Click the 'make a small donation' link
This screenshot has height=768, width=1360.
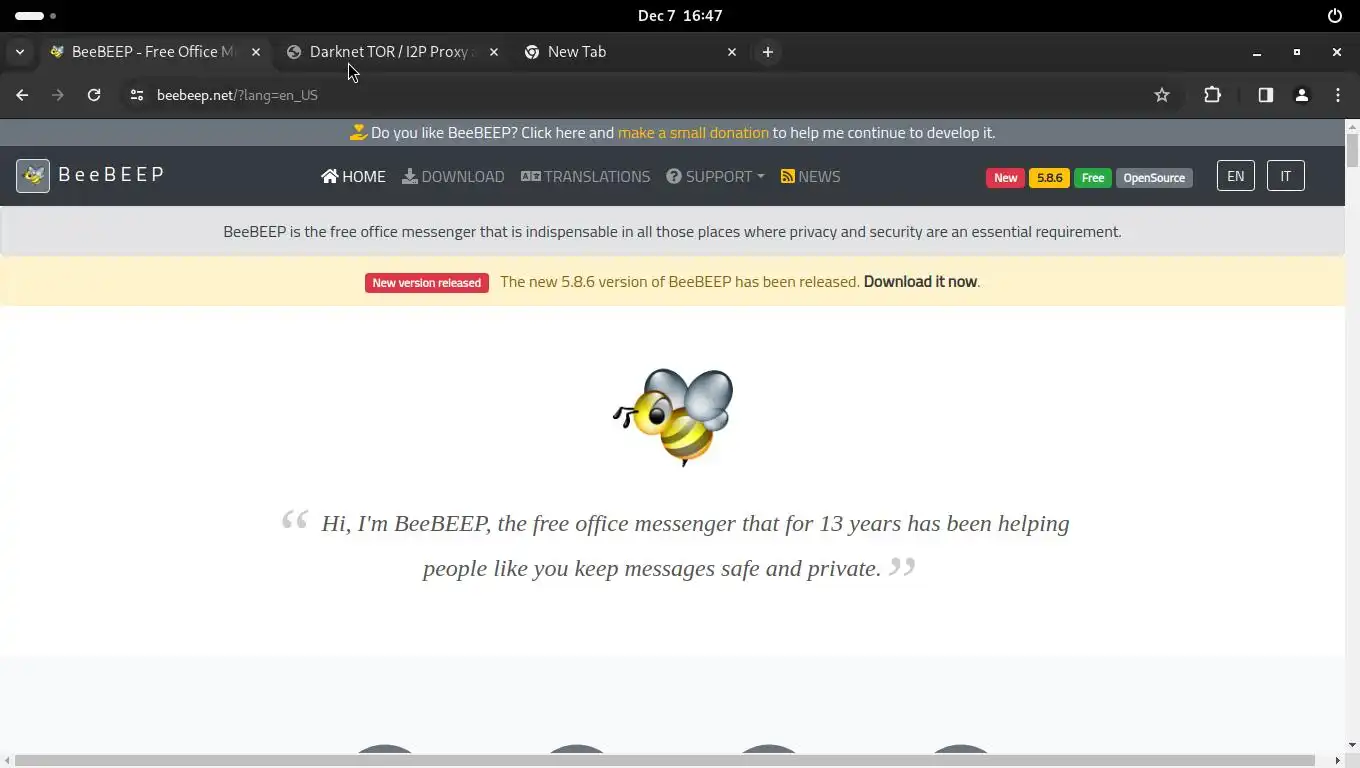(x=693, y=132)
